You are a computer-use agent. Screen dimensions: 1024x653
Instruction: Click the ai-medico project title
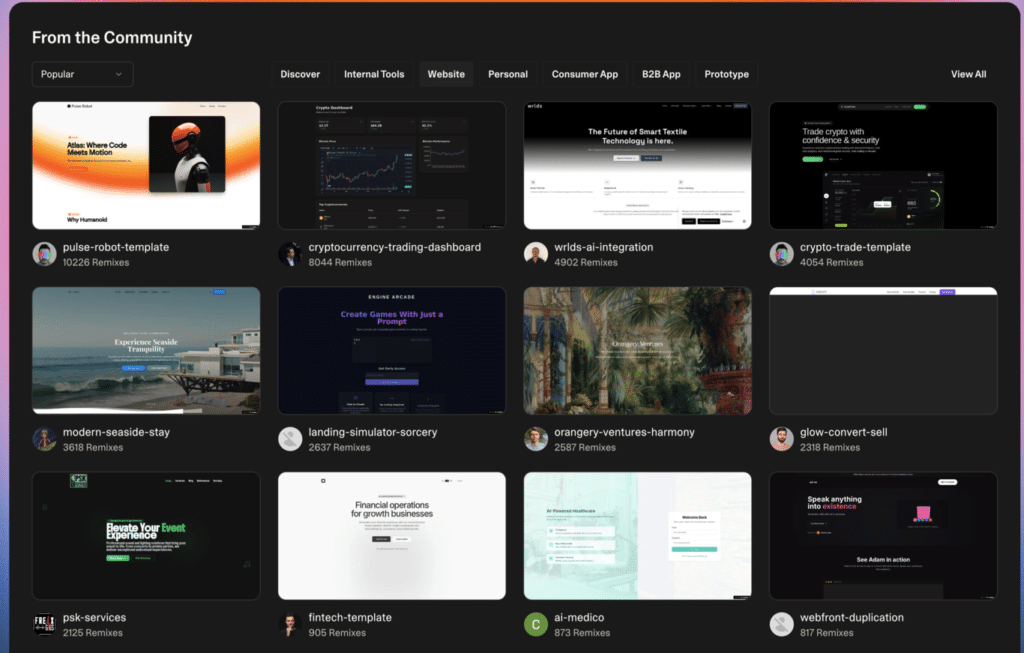pyautogui.click(x=579, y=618)
